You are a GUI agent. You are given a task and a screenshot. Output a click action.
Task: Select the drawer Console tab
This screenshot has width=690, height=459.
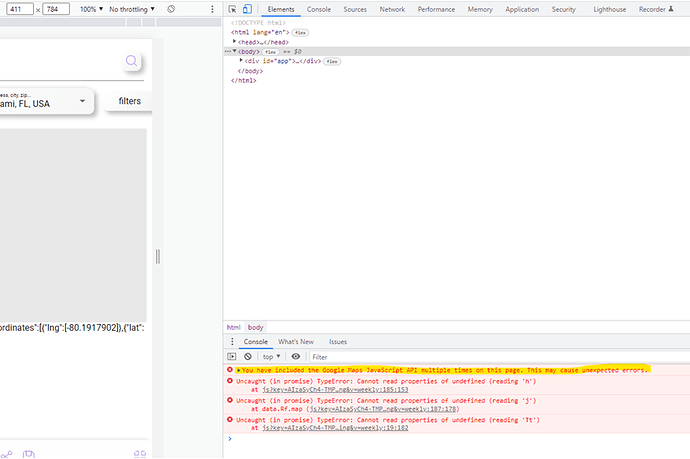click(256, 341)
